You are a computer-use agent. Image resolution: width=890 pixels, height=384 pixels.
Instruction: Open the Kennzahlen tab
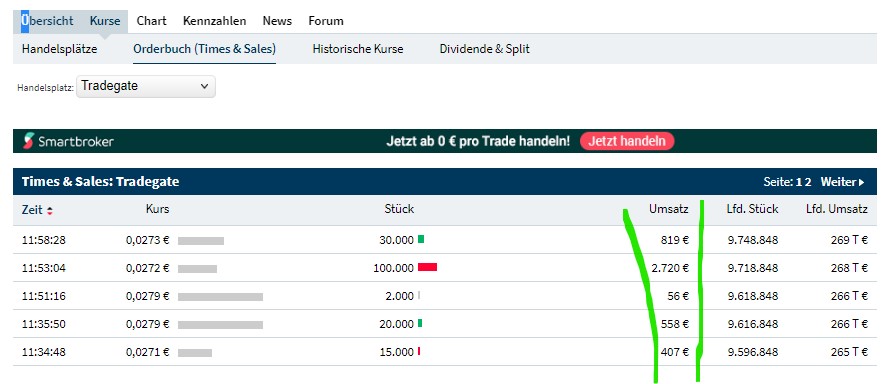[215, 21]
